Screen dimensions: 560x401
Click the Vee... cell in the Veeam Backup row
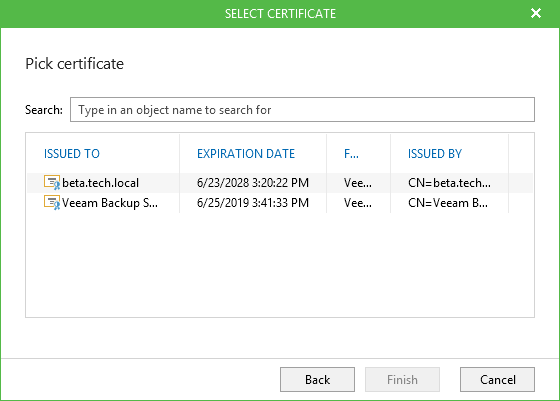[x=358, y=203]
